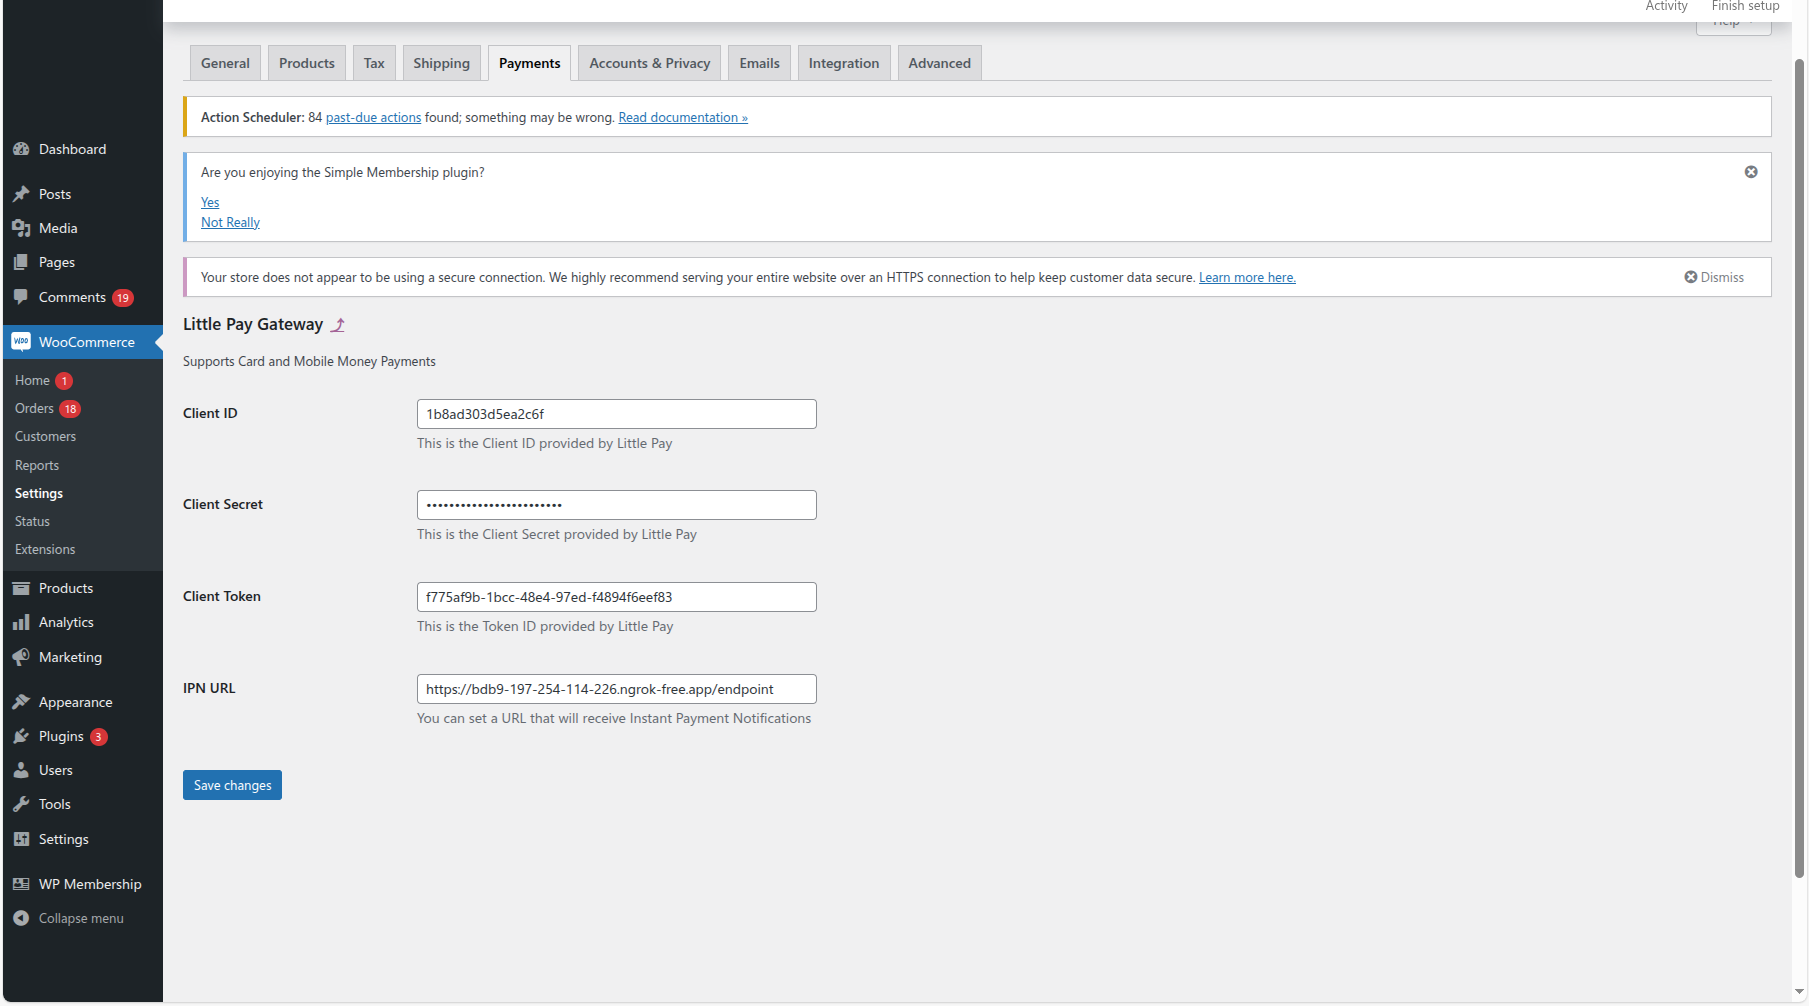
Task: Select the WooCommerce sidebar icon
Action: [x=21, y=341]
